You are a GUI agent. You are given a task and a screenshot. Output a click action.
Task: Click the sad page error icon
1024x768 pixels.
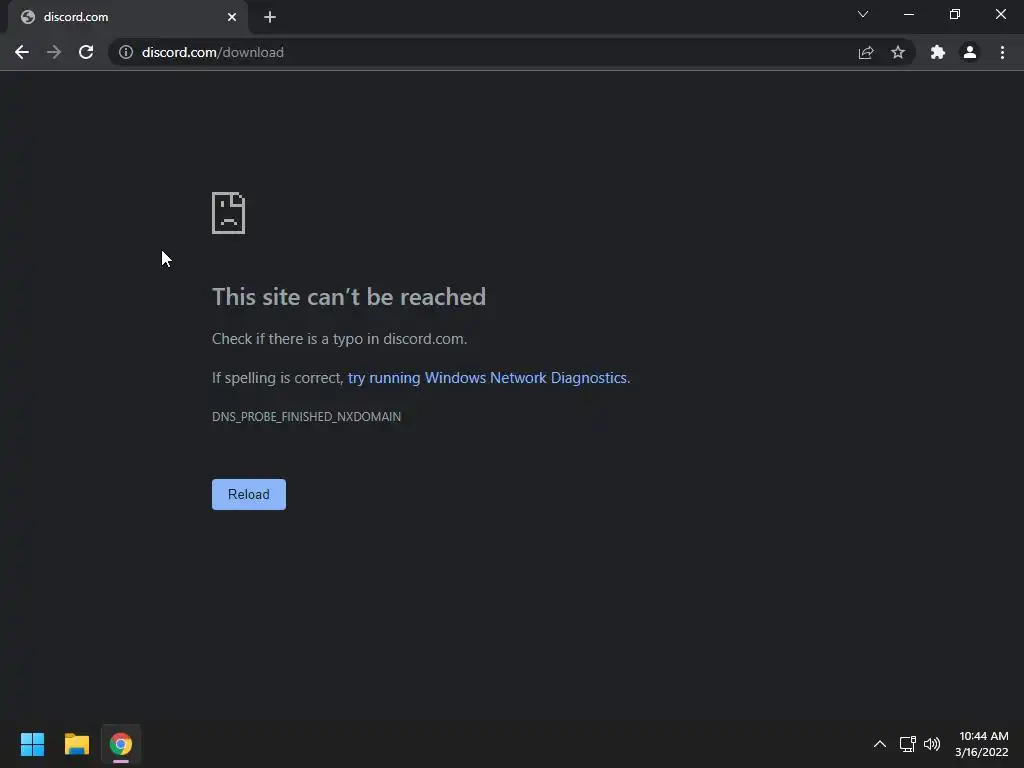(x=229, y=213)
